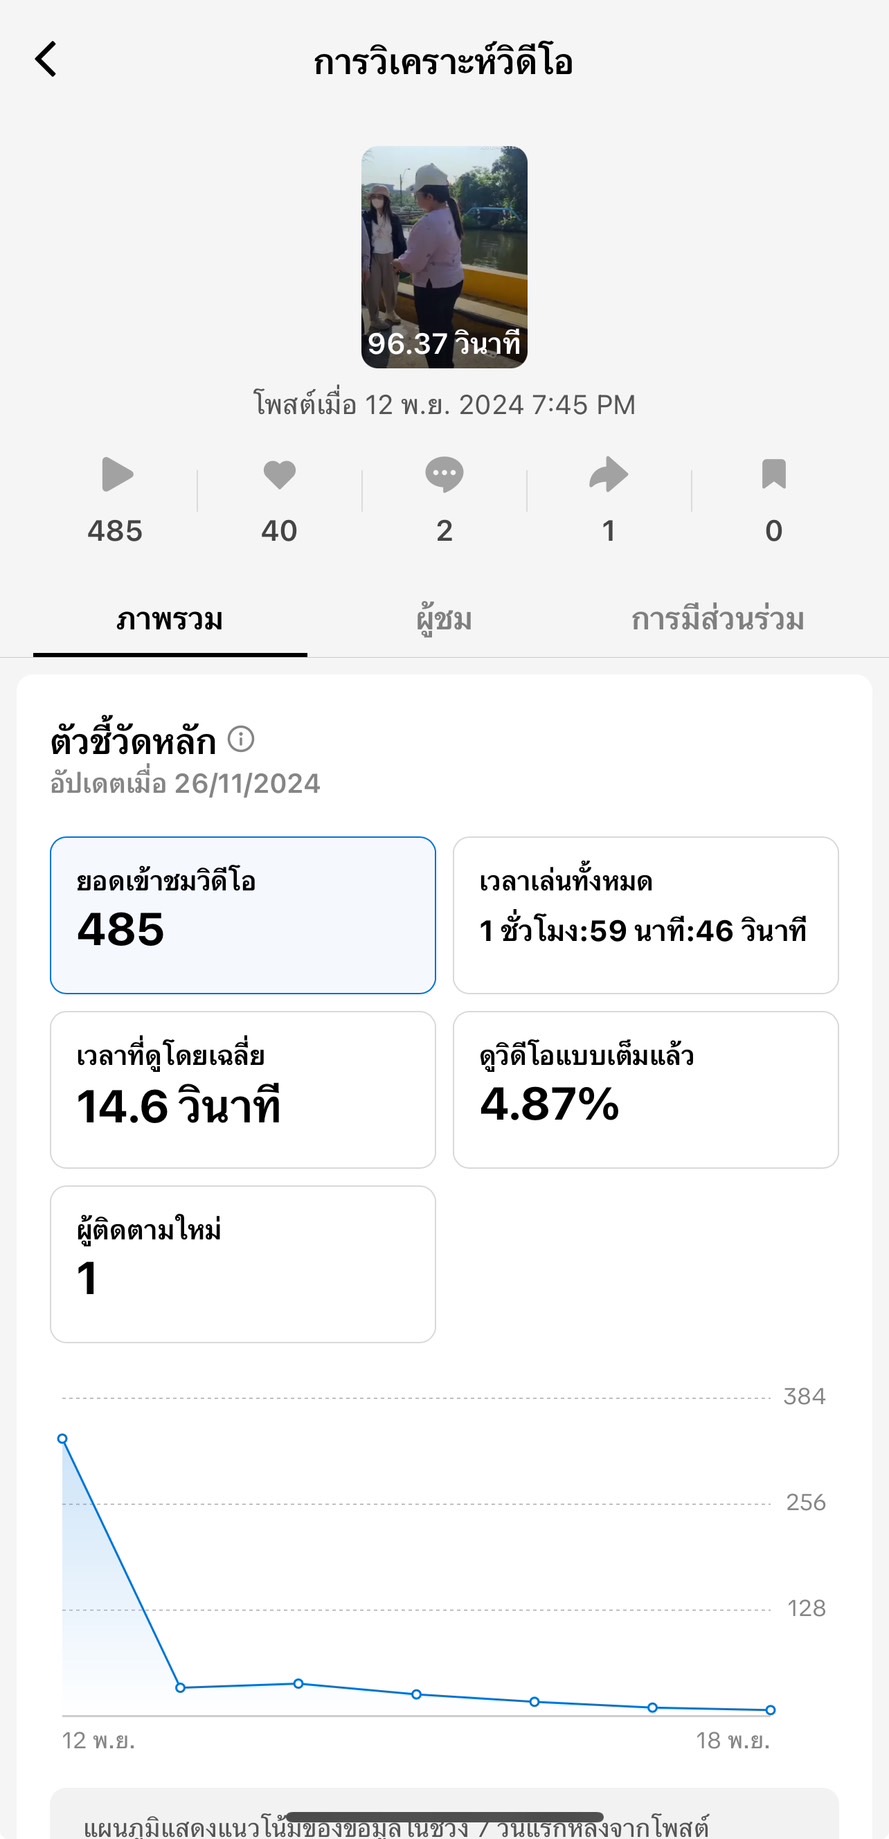Select the เวลาที่ดูโดยเฉลี่ย metric card

(243, 1089)
